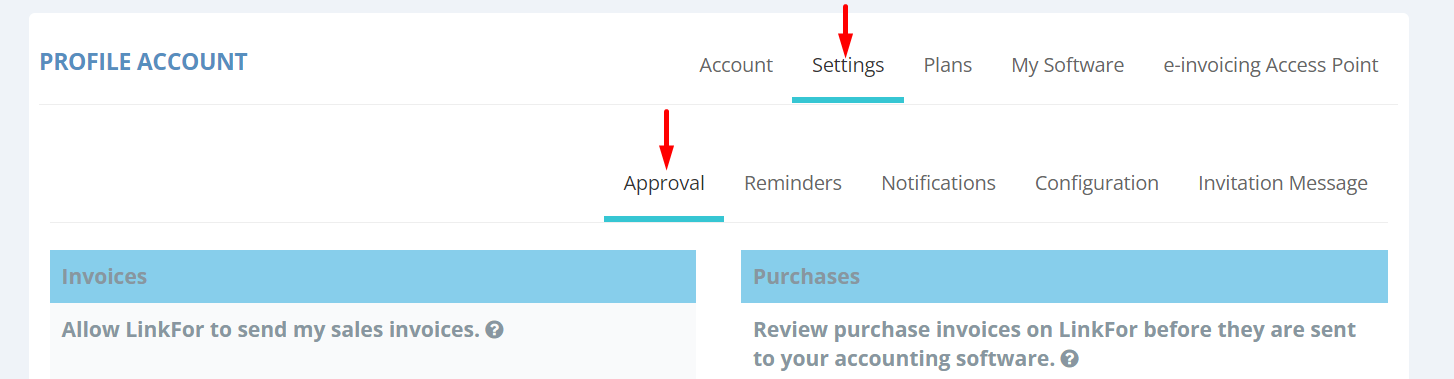Click the Review purchase invoices label
This screenshot has height=379, width=1454.
1054,343
